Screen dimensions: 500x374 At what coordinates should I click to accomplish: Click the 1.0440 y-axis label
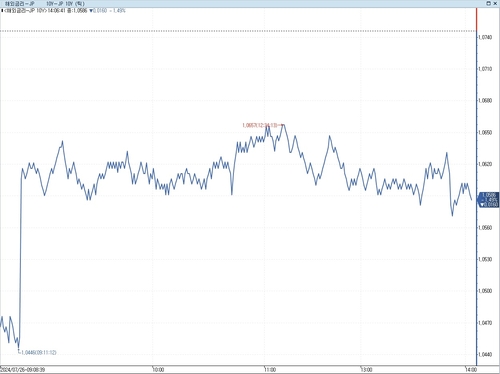click(x=485, y=354)
